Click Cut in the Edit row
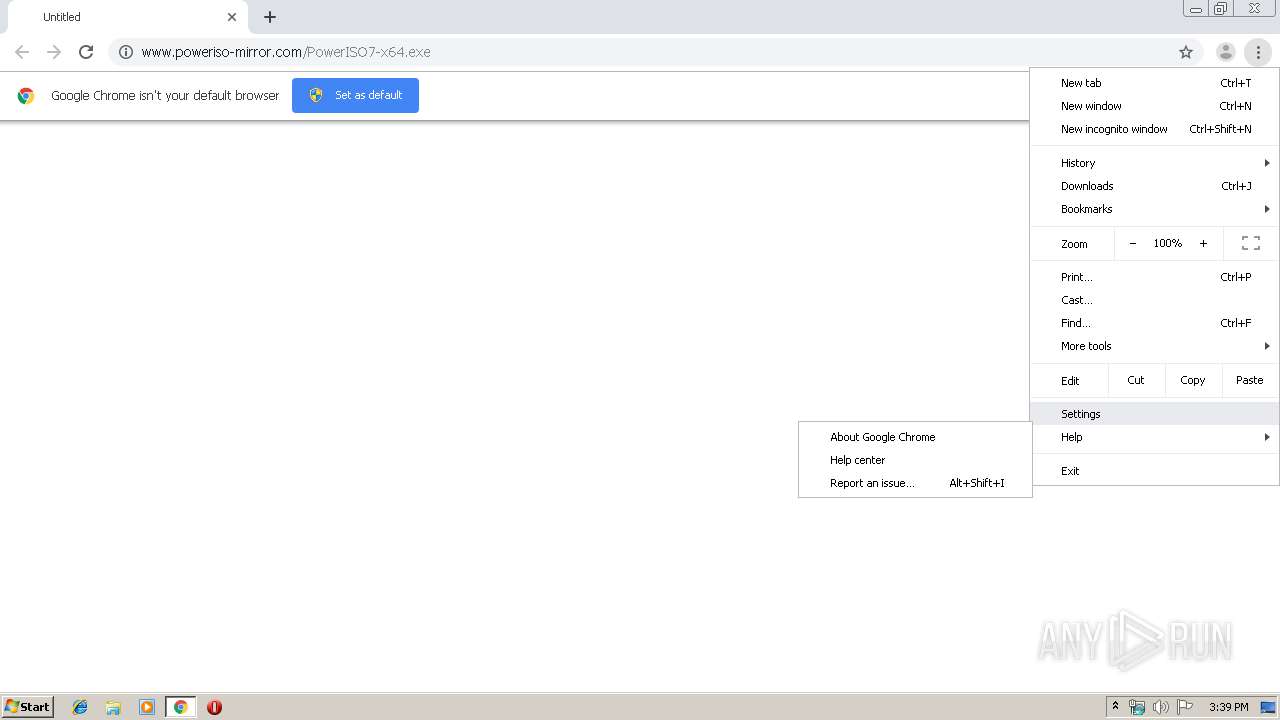 point(1136,380)
